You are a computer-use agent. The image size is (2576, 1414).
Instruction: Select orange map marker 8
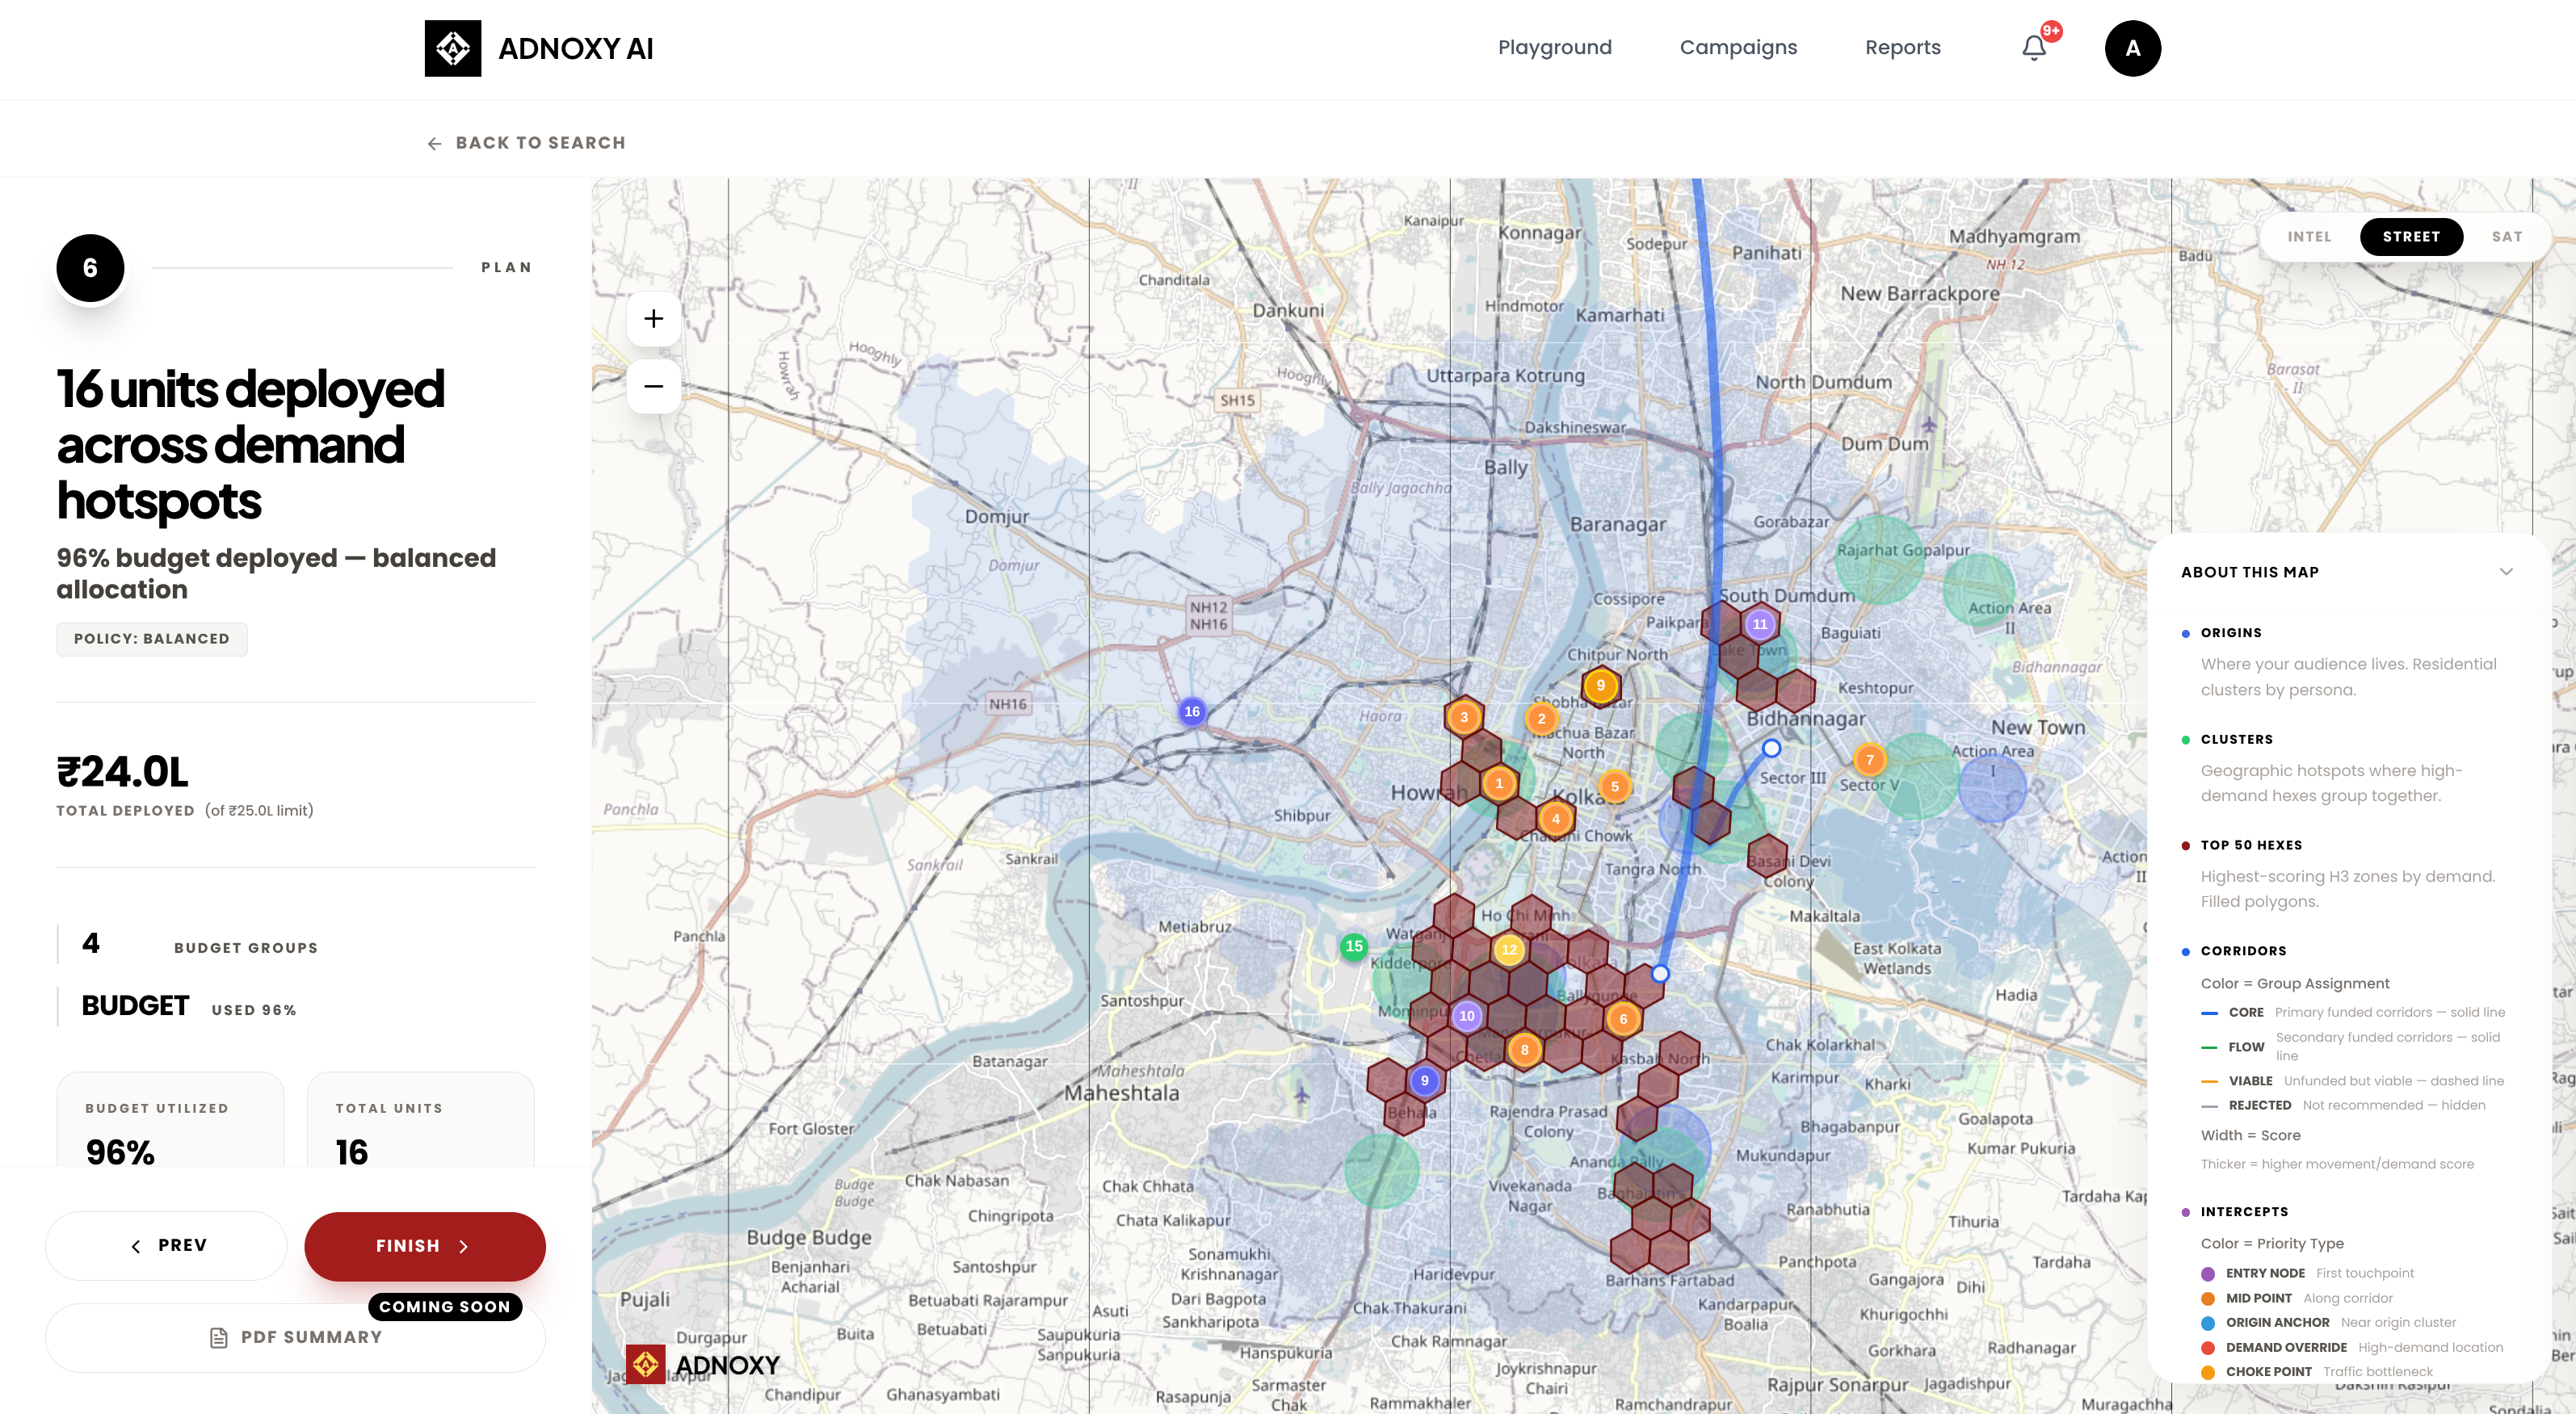click(1524, 1049)
